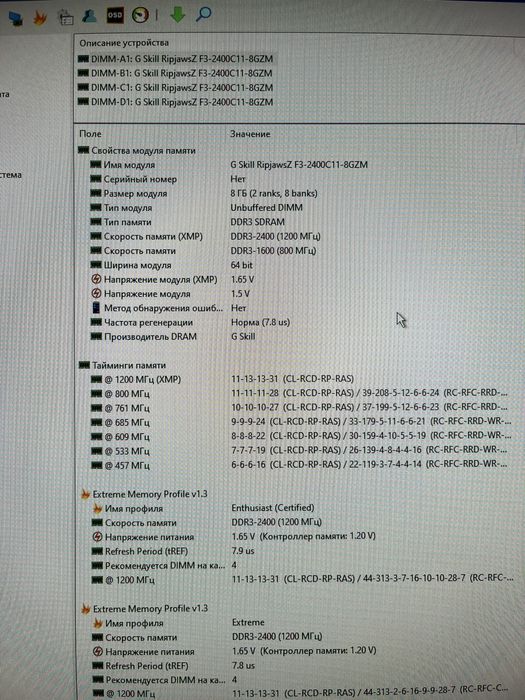Click the Enthusiast (Certified) value
Image resolution: width=525 pixels, height=700 pixels.
pyautogui.click(x=273, y=508)
